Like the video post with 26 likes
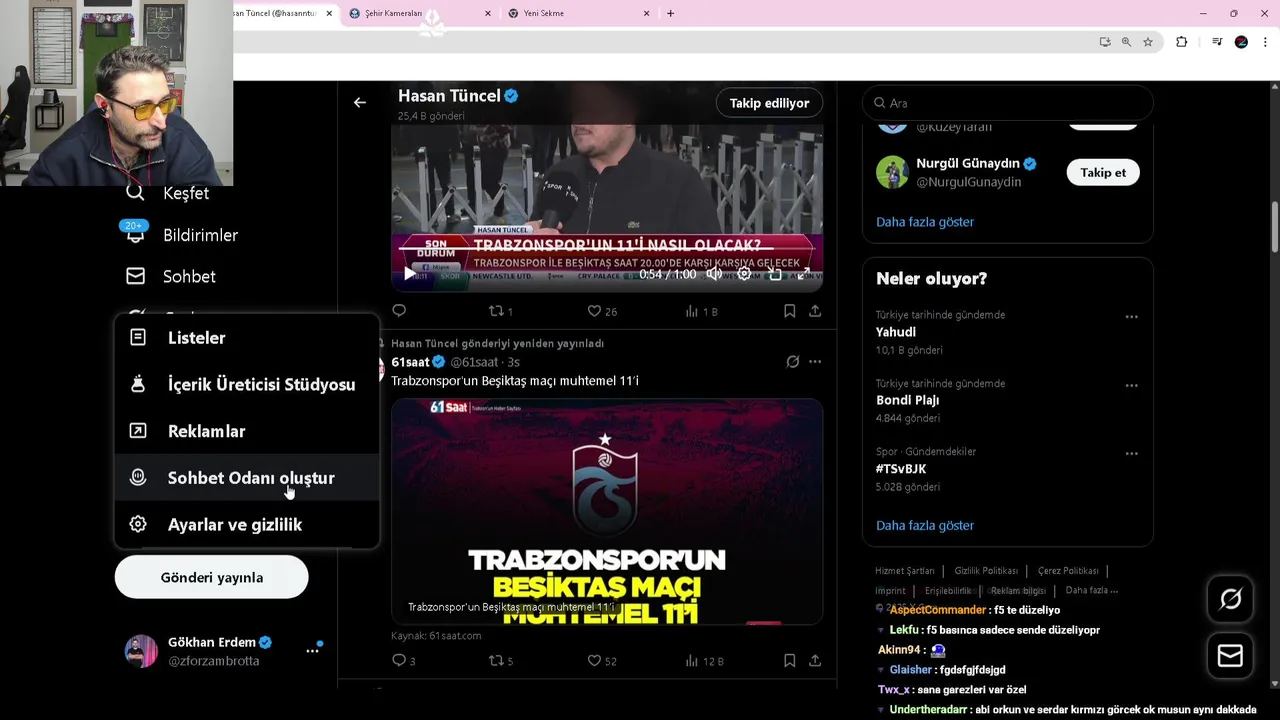Screen dimensions: 1280x720 click(x=601, y=311)
